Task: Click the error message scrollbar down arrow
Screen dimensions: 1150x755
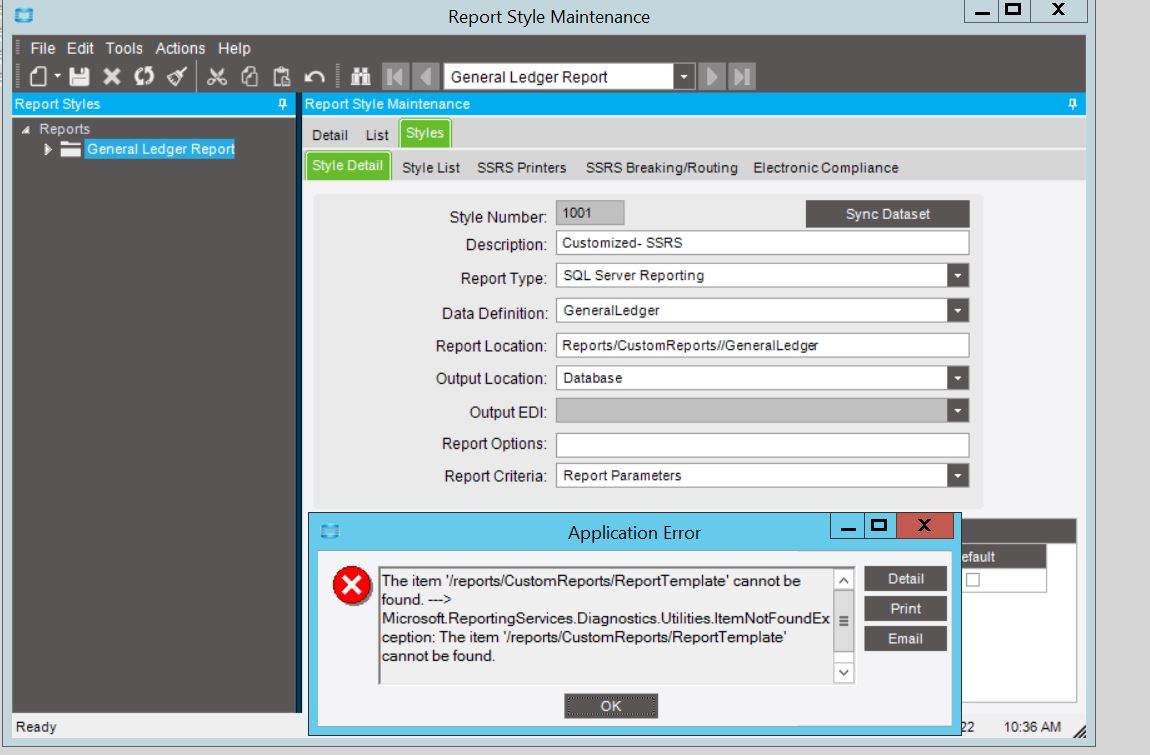Action: 844,673
